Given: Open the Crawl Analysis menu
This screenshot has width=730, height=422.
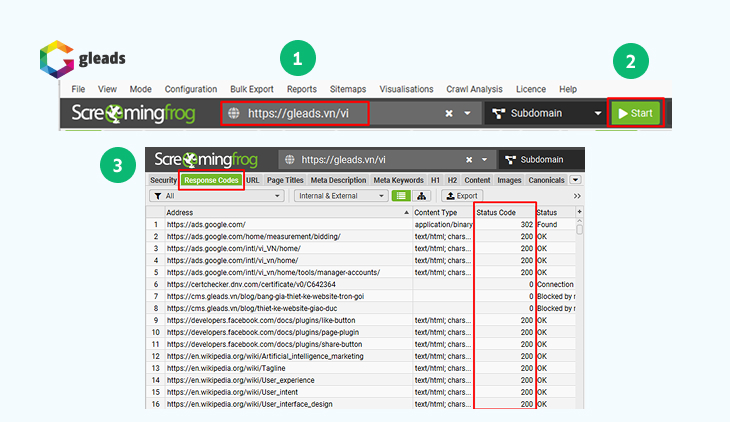Looking at the screenshot, I should tap(474, 89).
